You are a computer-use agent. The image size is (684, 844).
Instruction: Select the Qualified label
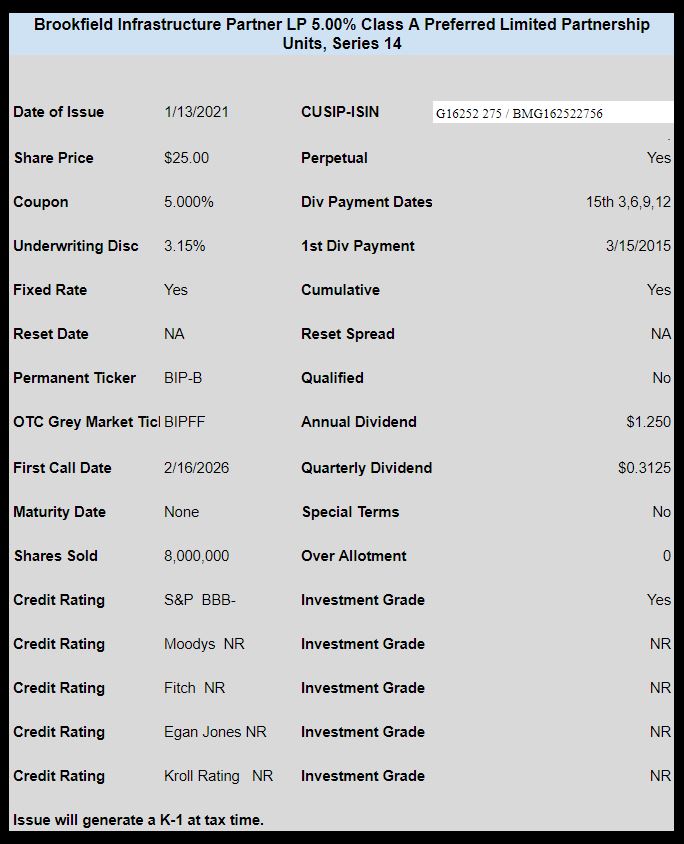point(332,378)
